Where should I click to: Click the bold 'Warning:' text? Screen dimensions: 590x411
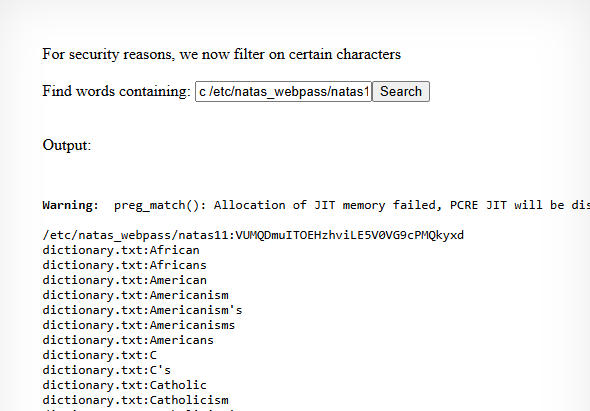(x=71, y=205)
